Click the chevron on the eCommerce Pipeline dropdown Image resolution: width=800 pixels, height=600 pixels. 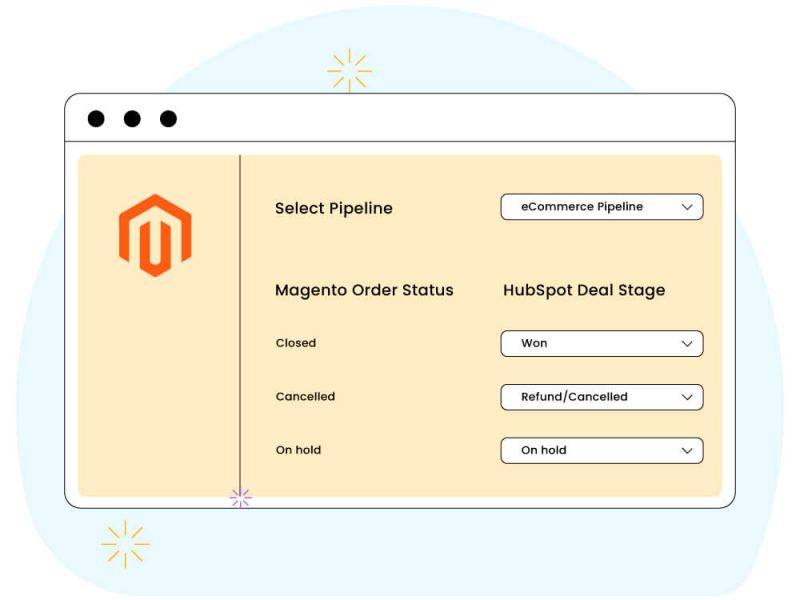[687, 207]
